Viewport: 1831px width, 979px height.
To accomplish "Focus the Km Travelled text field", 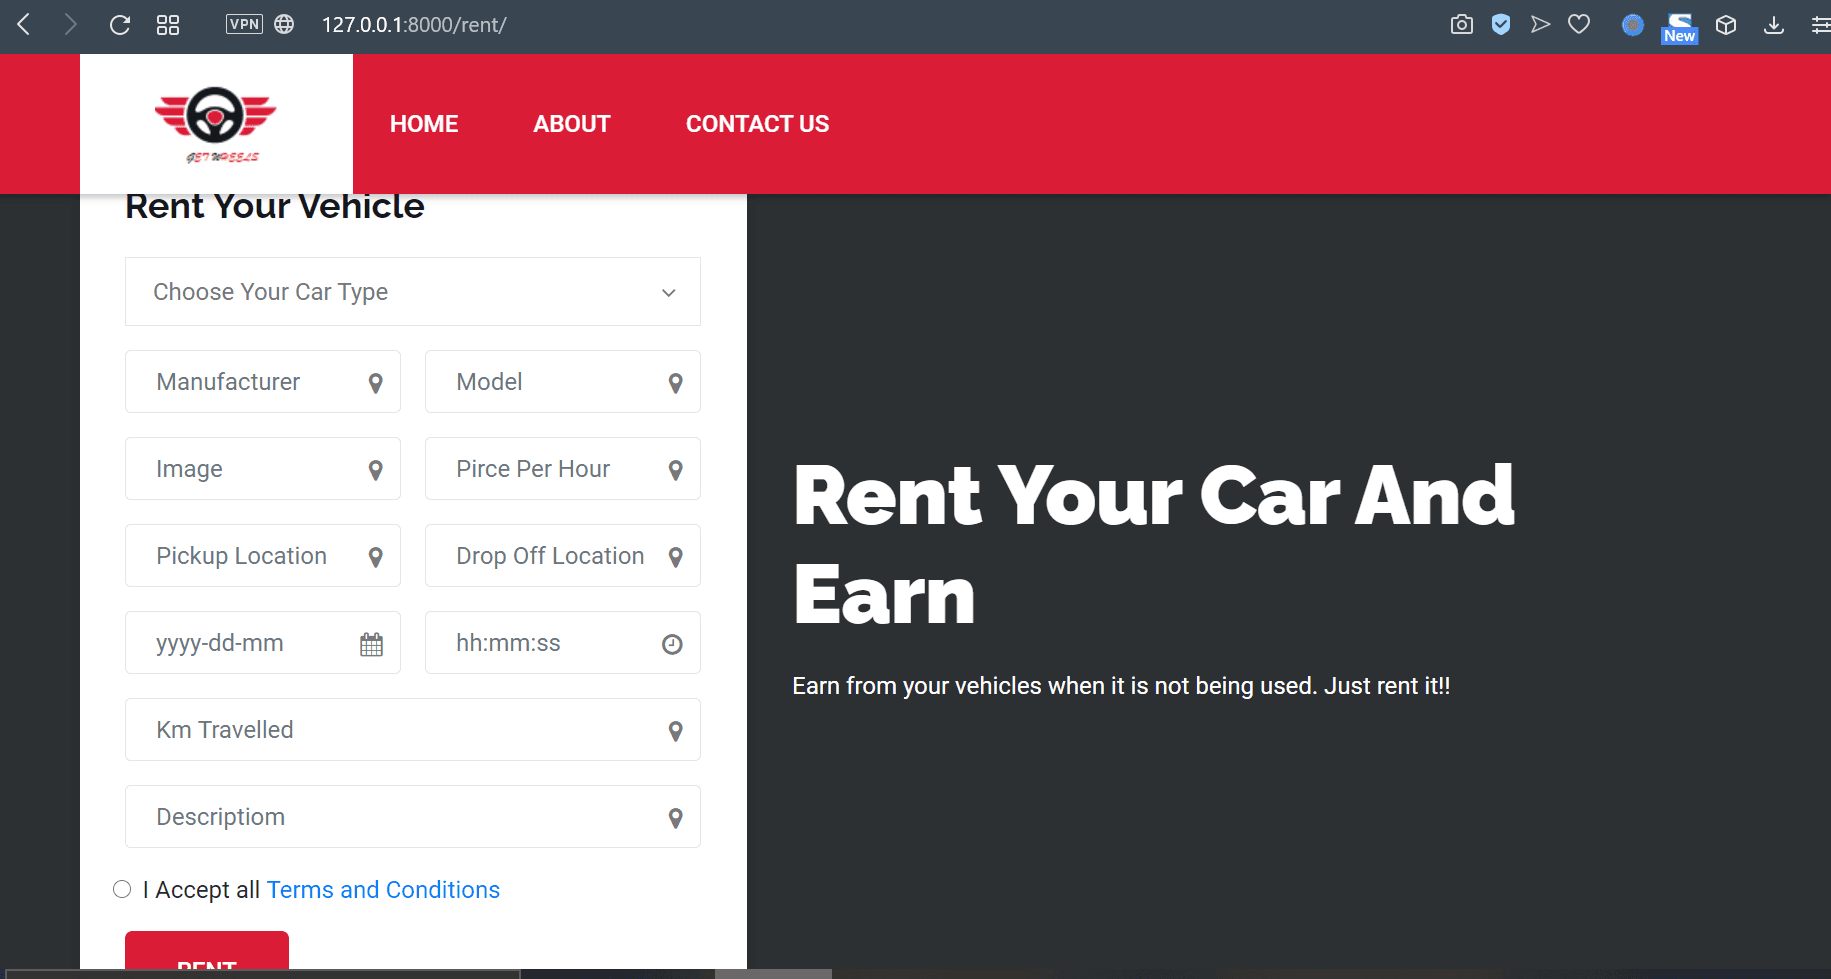I will [400, 730].
